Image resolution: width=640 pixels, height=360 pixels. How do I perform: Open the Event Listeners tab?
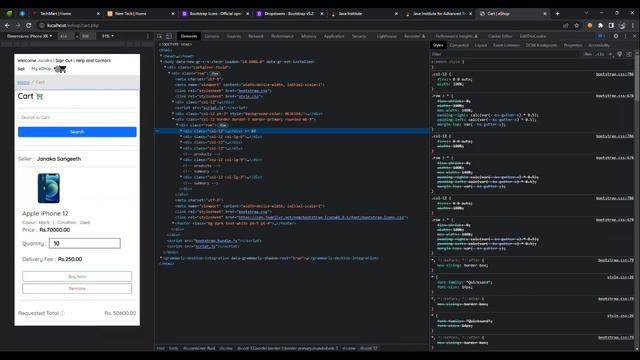[507, 45]
